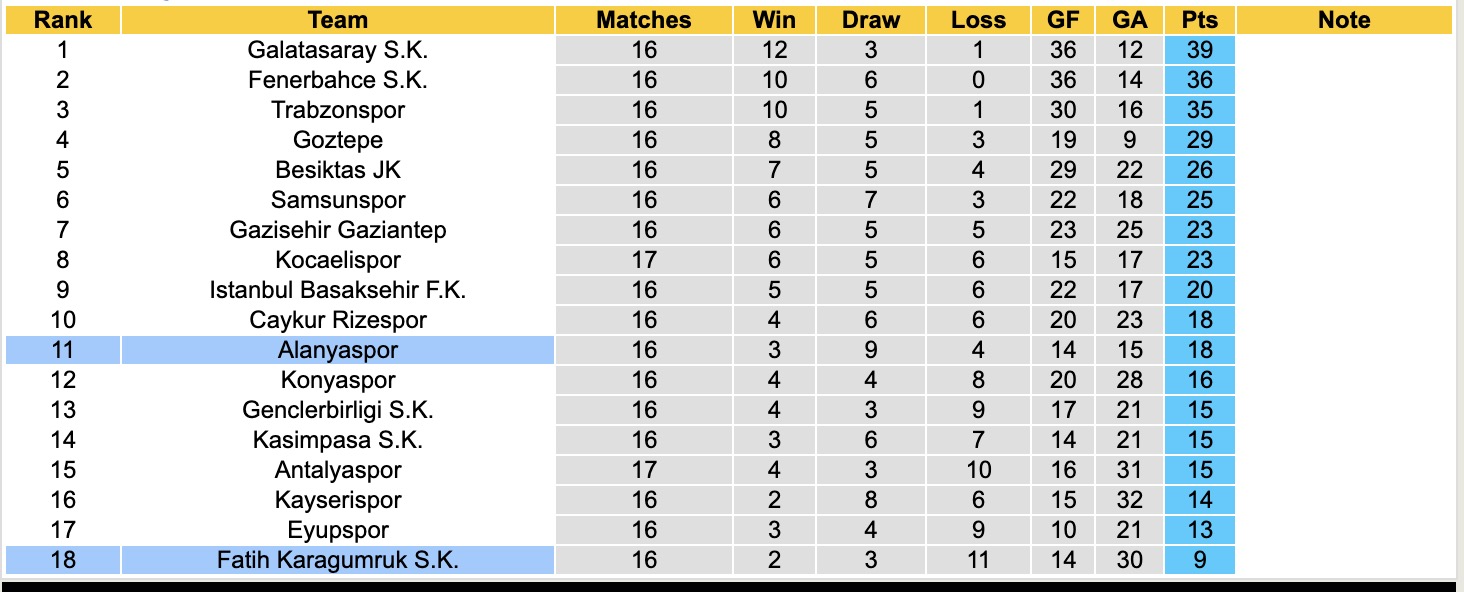Image resolution: width=1464 pixels, height=592 pixels.
Task: Click Galatasaray's 39 points cell
Action: coord(1199,50)
